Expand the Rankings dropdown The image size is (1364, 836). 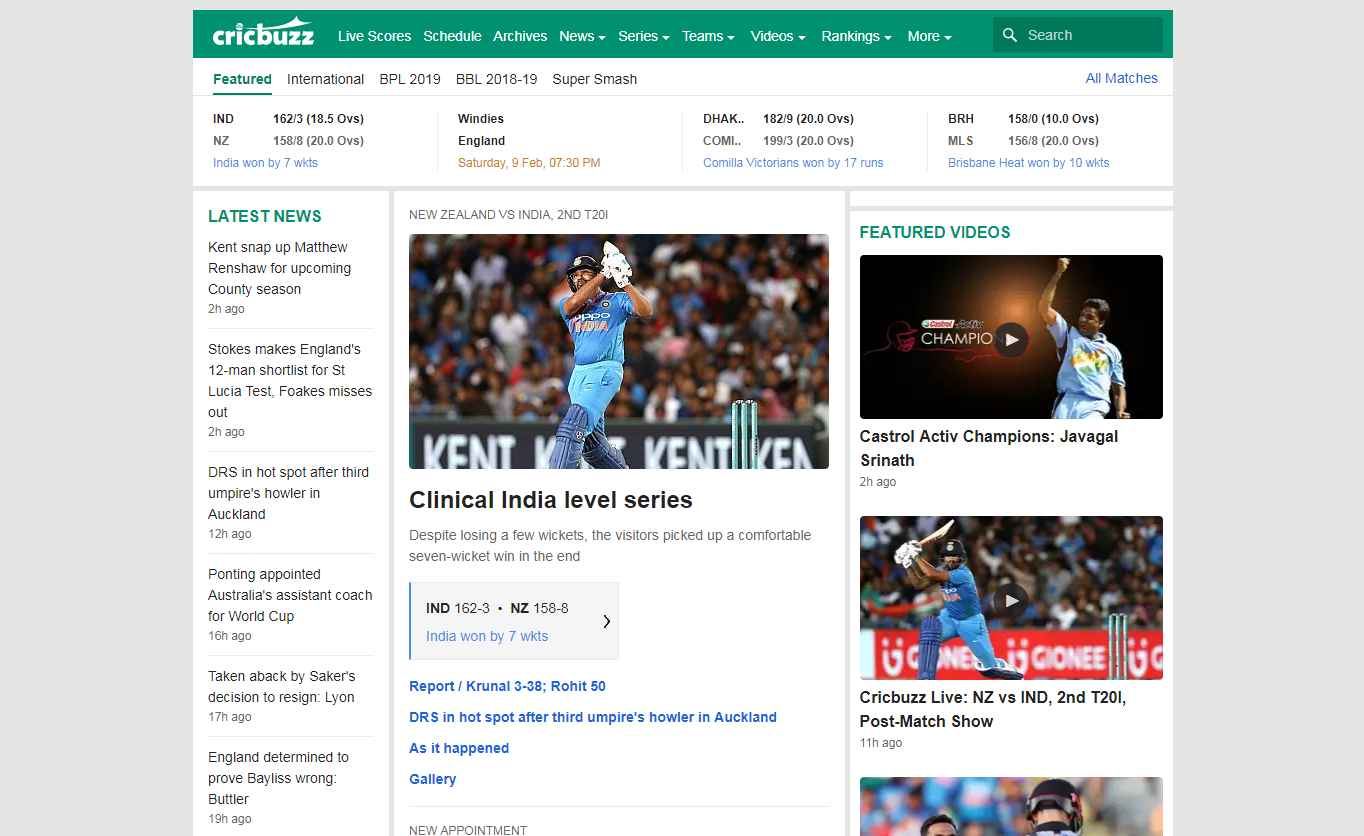[856, 36]
